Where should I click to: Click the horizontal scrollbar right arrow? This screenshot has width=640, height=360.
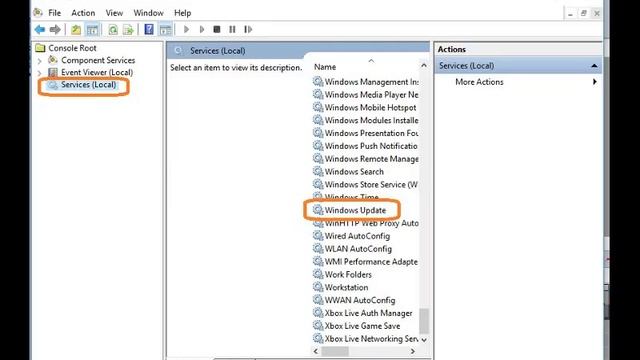pos(413,351)
